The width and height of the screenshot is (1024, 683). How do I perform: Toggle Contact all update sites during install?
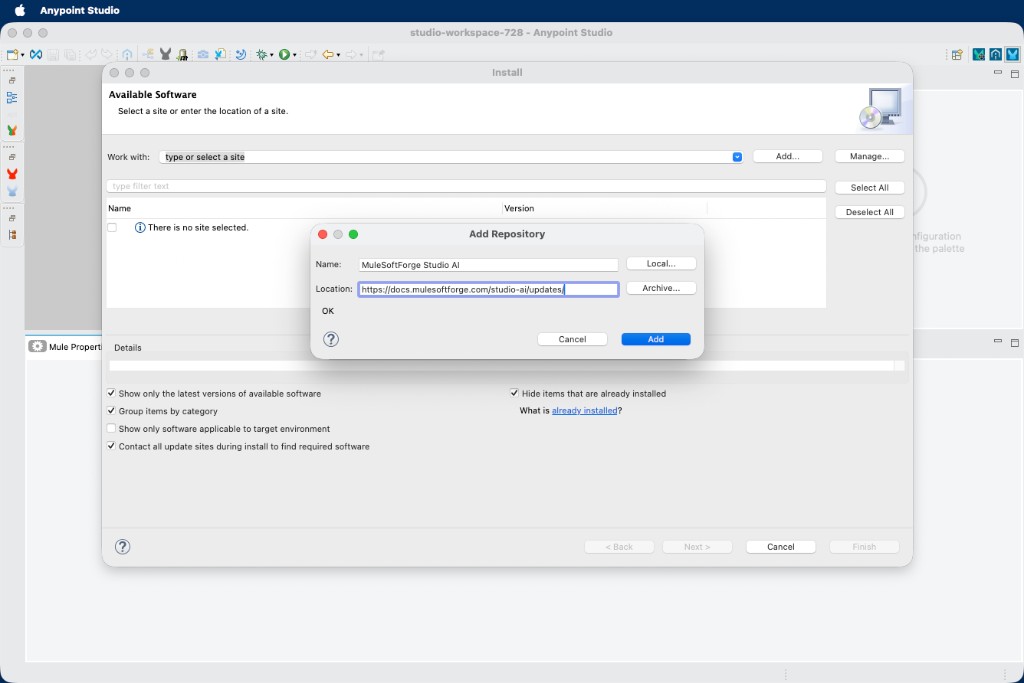click(111, 446)
